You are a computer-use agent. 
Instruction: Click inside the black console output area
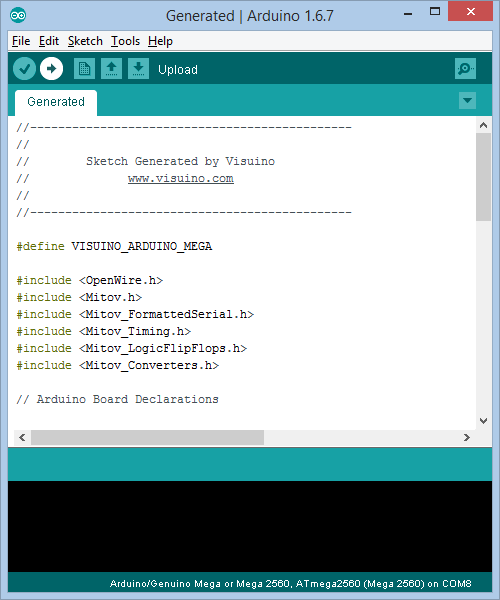tap(250, 526)
